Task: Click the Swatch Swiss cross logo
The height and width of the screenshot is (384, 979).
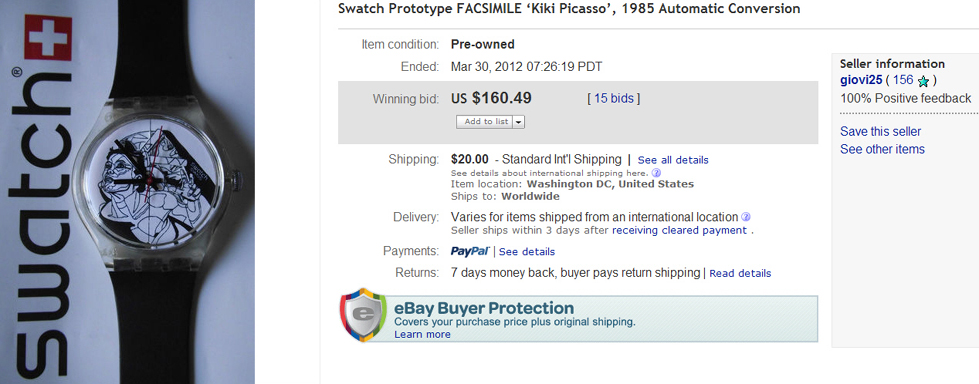Action: (48, 38)
